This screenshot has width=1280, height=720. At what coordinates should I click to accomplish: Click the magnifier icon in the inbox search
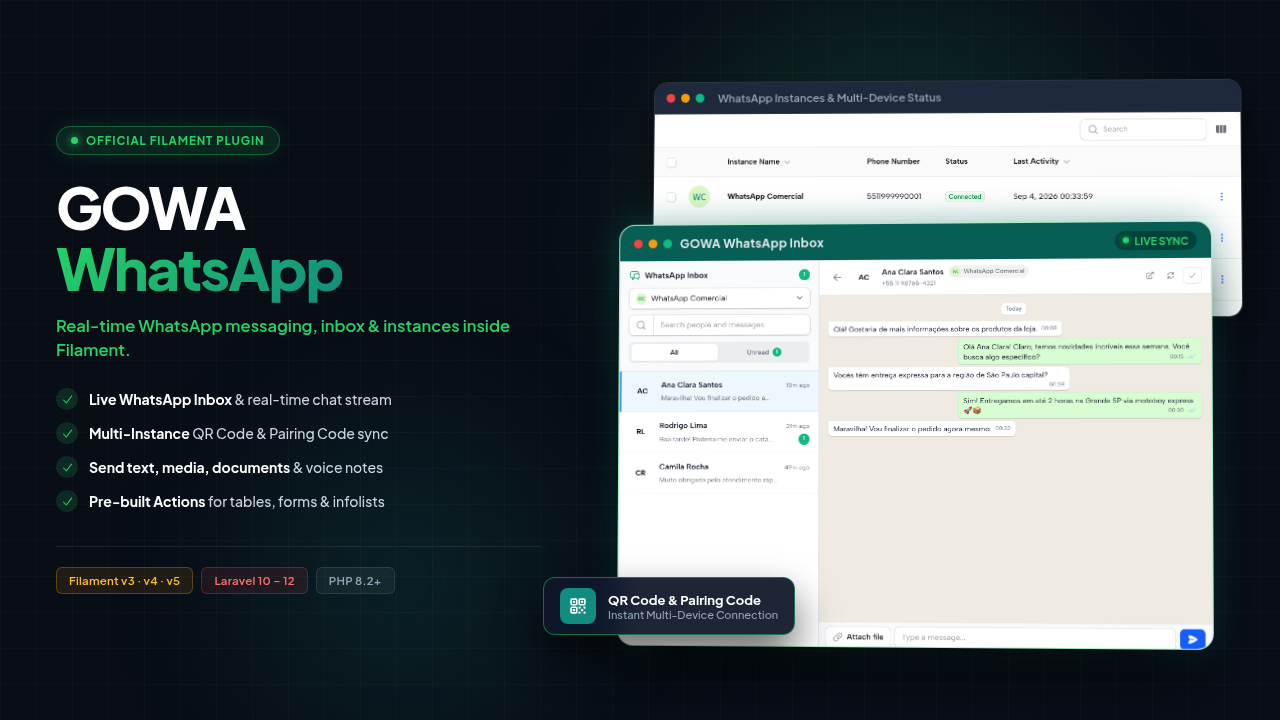coord(641,325)
